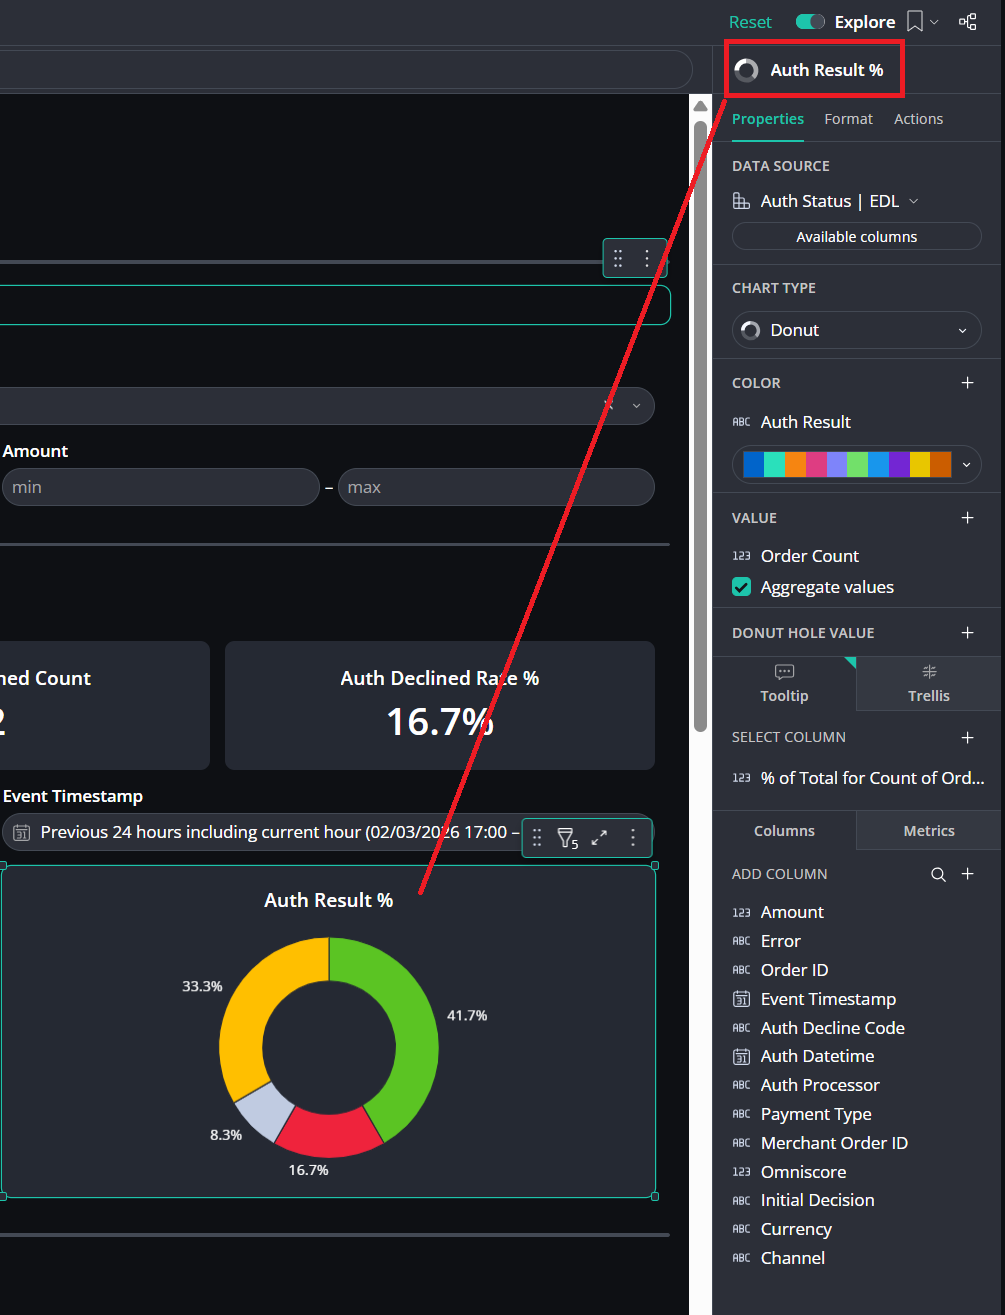Click the Auth Declined Rate % KPI card
1005x1315 pixels.
point(440,705)
